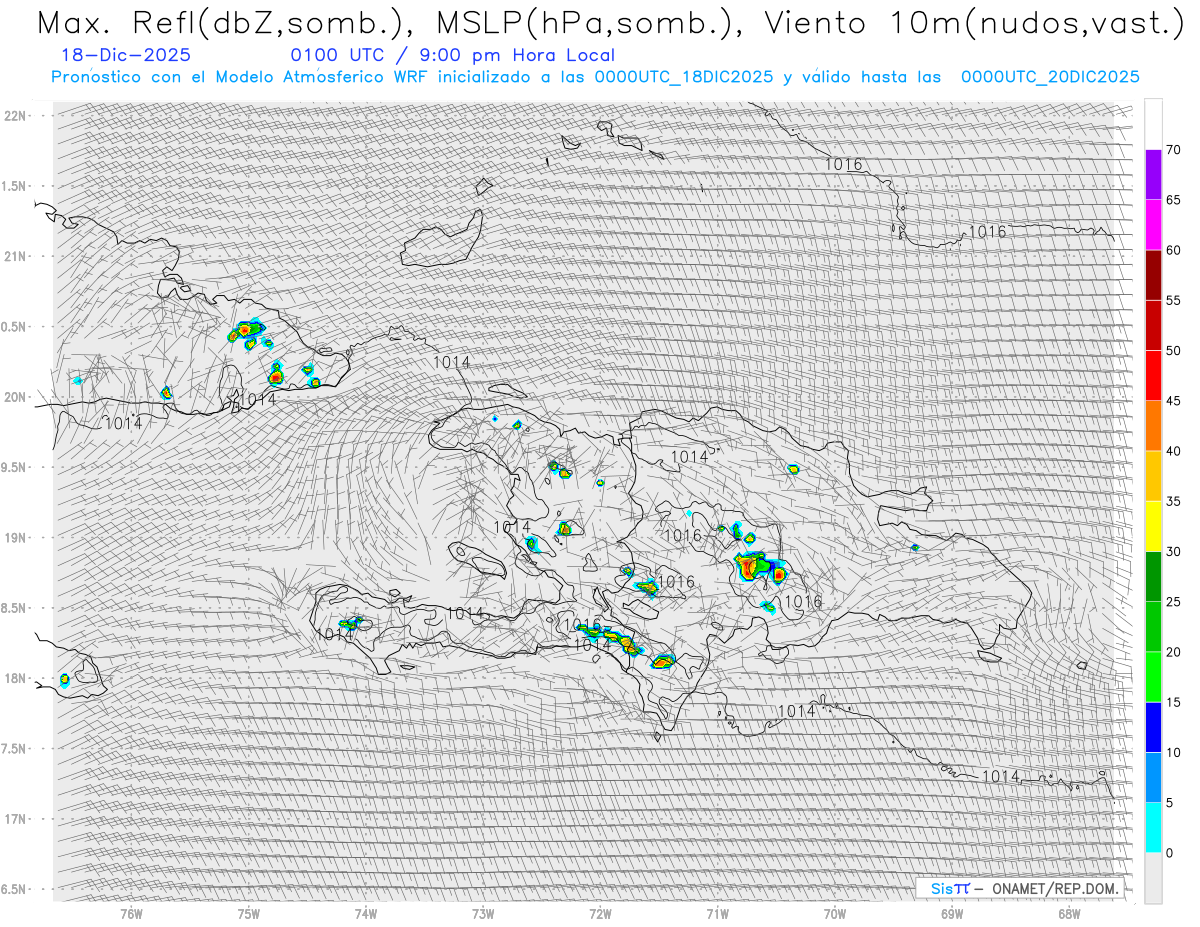
Task: Click the '6.5N' latitude axis label
Action: click(15, 889)
